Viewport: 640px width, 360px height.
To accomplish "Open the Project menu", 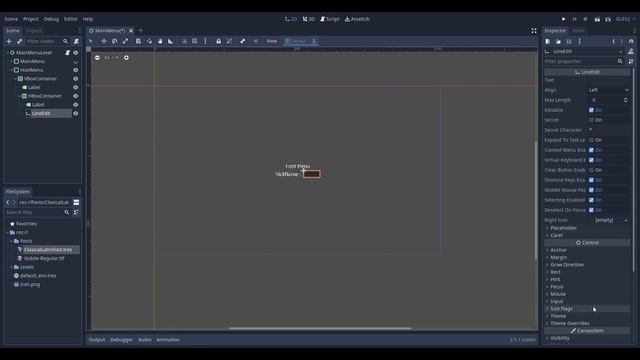I will click(x=31, y=19).
